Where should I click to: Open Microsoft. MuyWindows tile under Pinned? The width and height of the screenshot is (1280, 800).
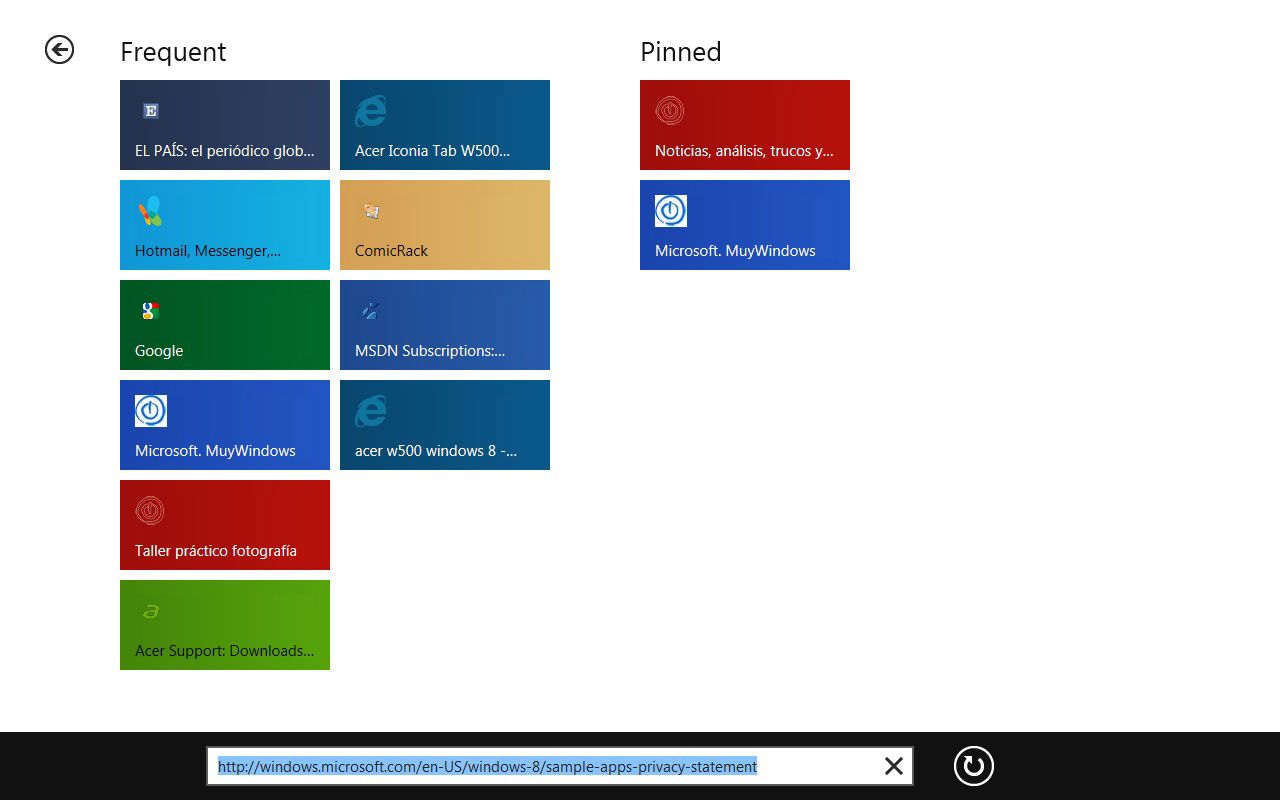point(745,225)
